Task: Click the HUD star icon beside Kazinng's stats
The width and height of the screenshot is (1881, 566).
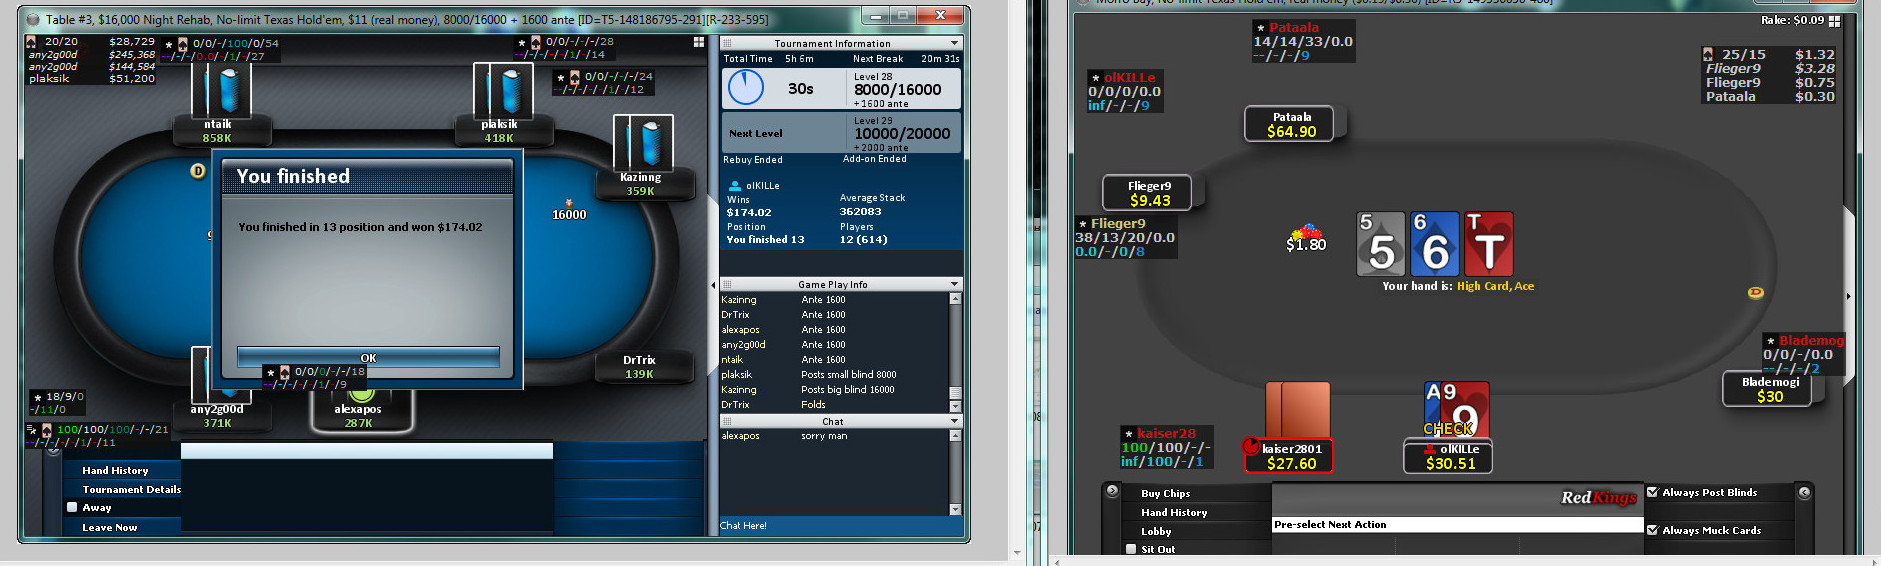Action: [561, 77]
